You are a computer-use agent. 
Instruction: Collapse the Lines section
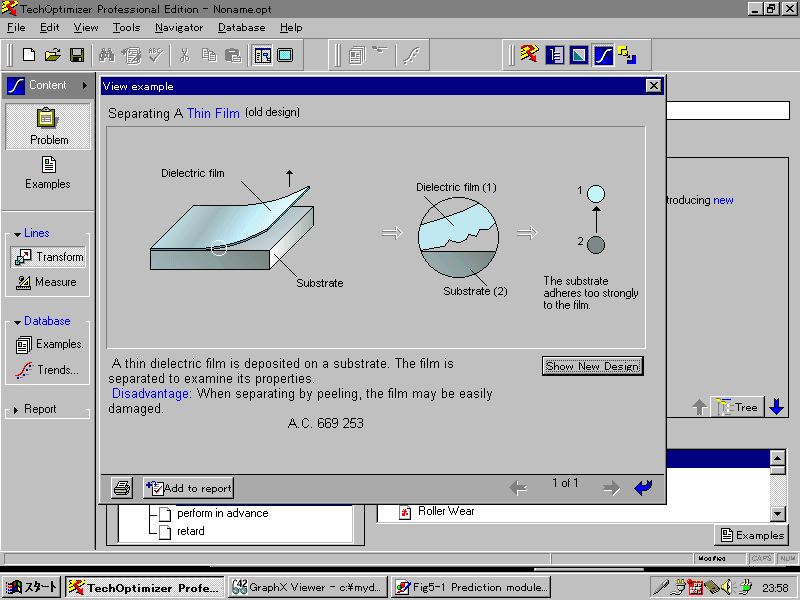17,234
